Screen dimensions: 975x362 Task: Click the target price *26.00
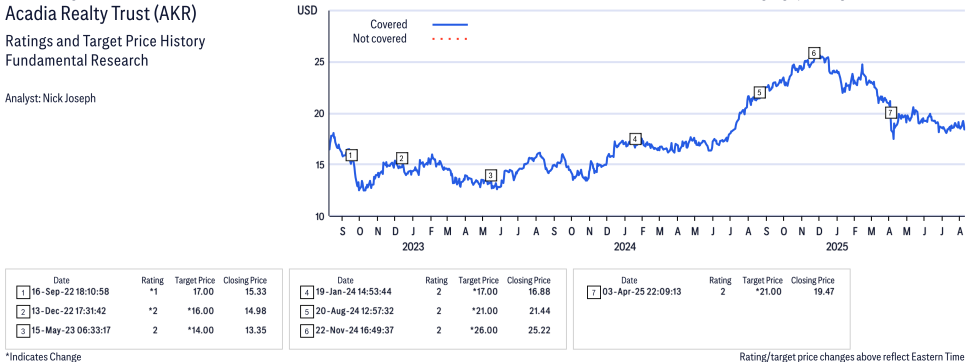[484, 330]
